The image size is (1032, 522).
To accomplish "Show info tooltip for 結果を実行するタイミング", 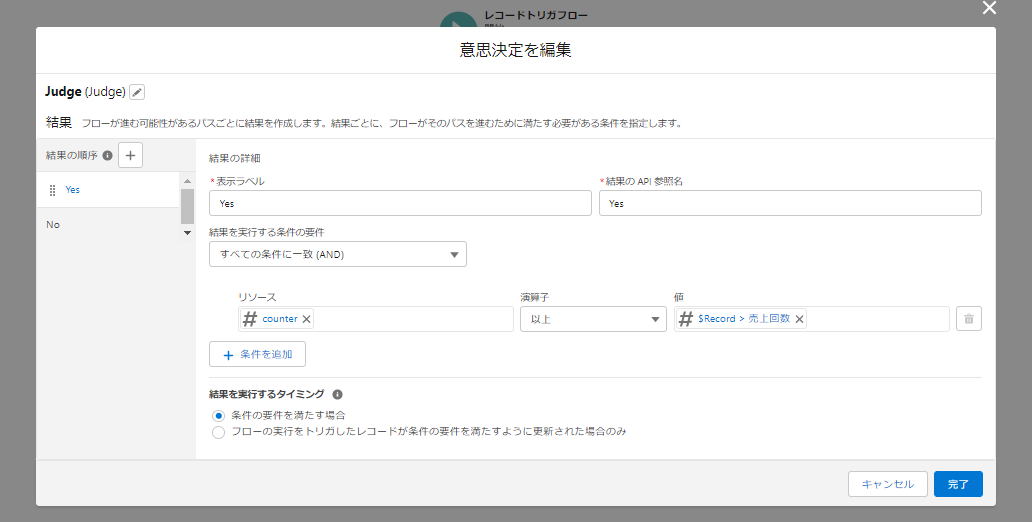I will pyautogui.click(x=337, y=394).
